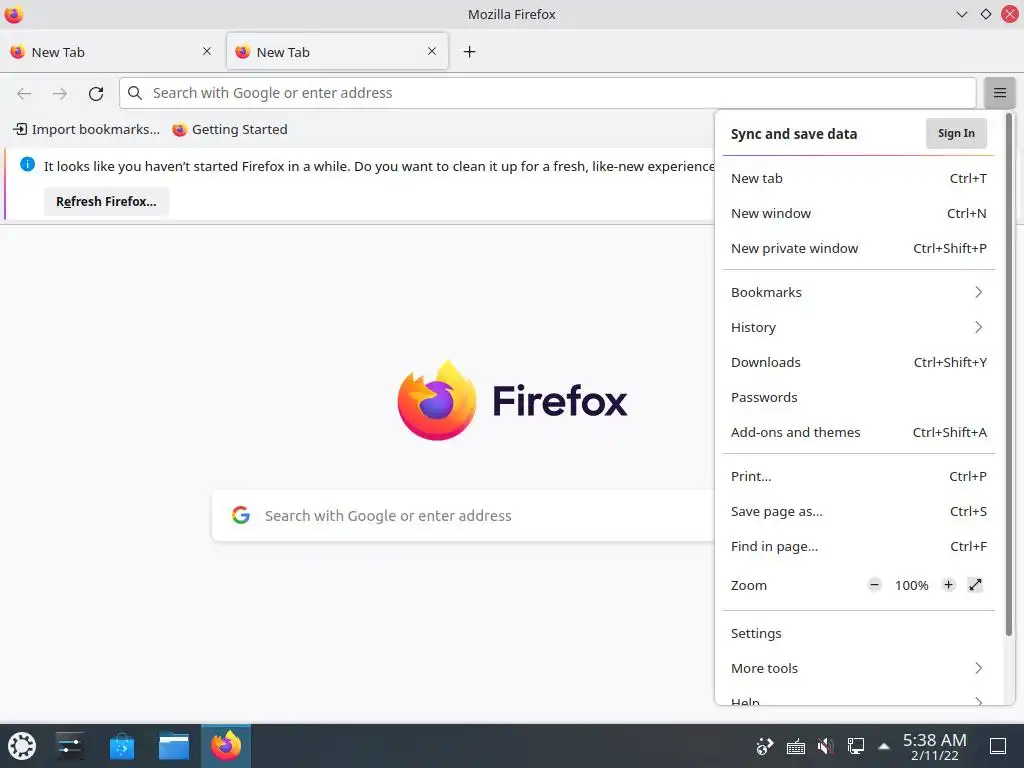Click the blue info icon in notification bar

(x=27, y=165)
